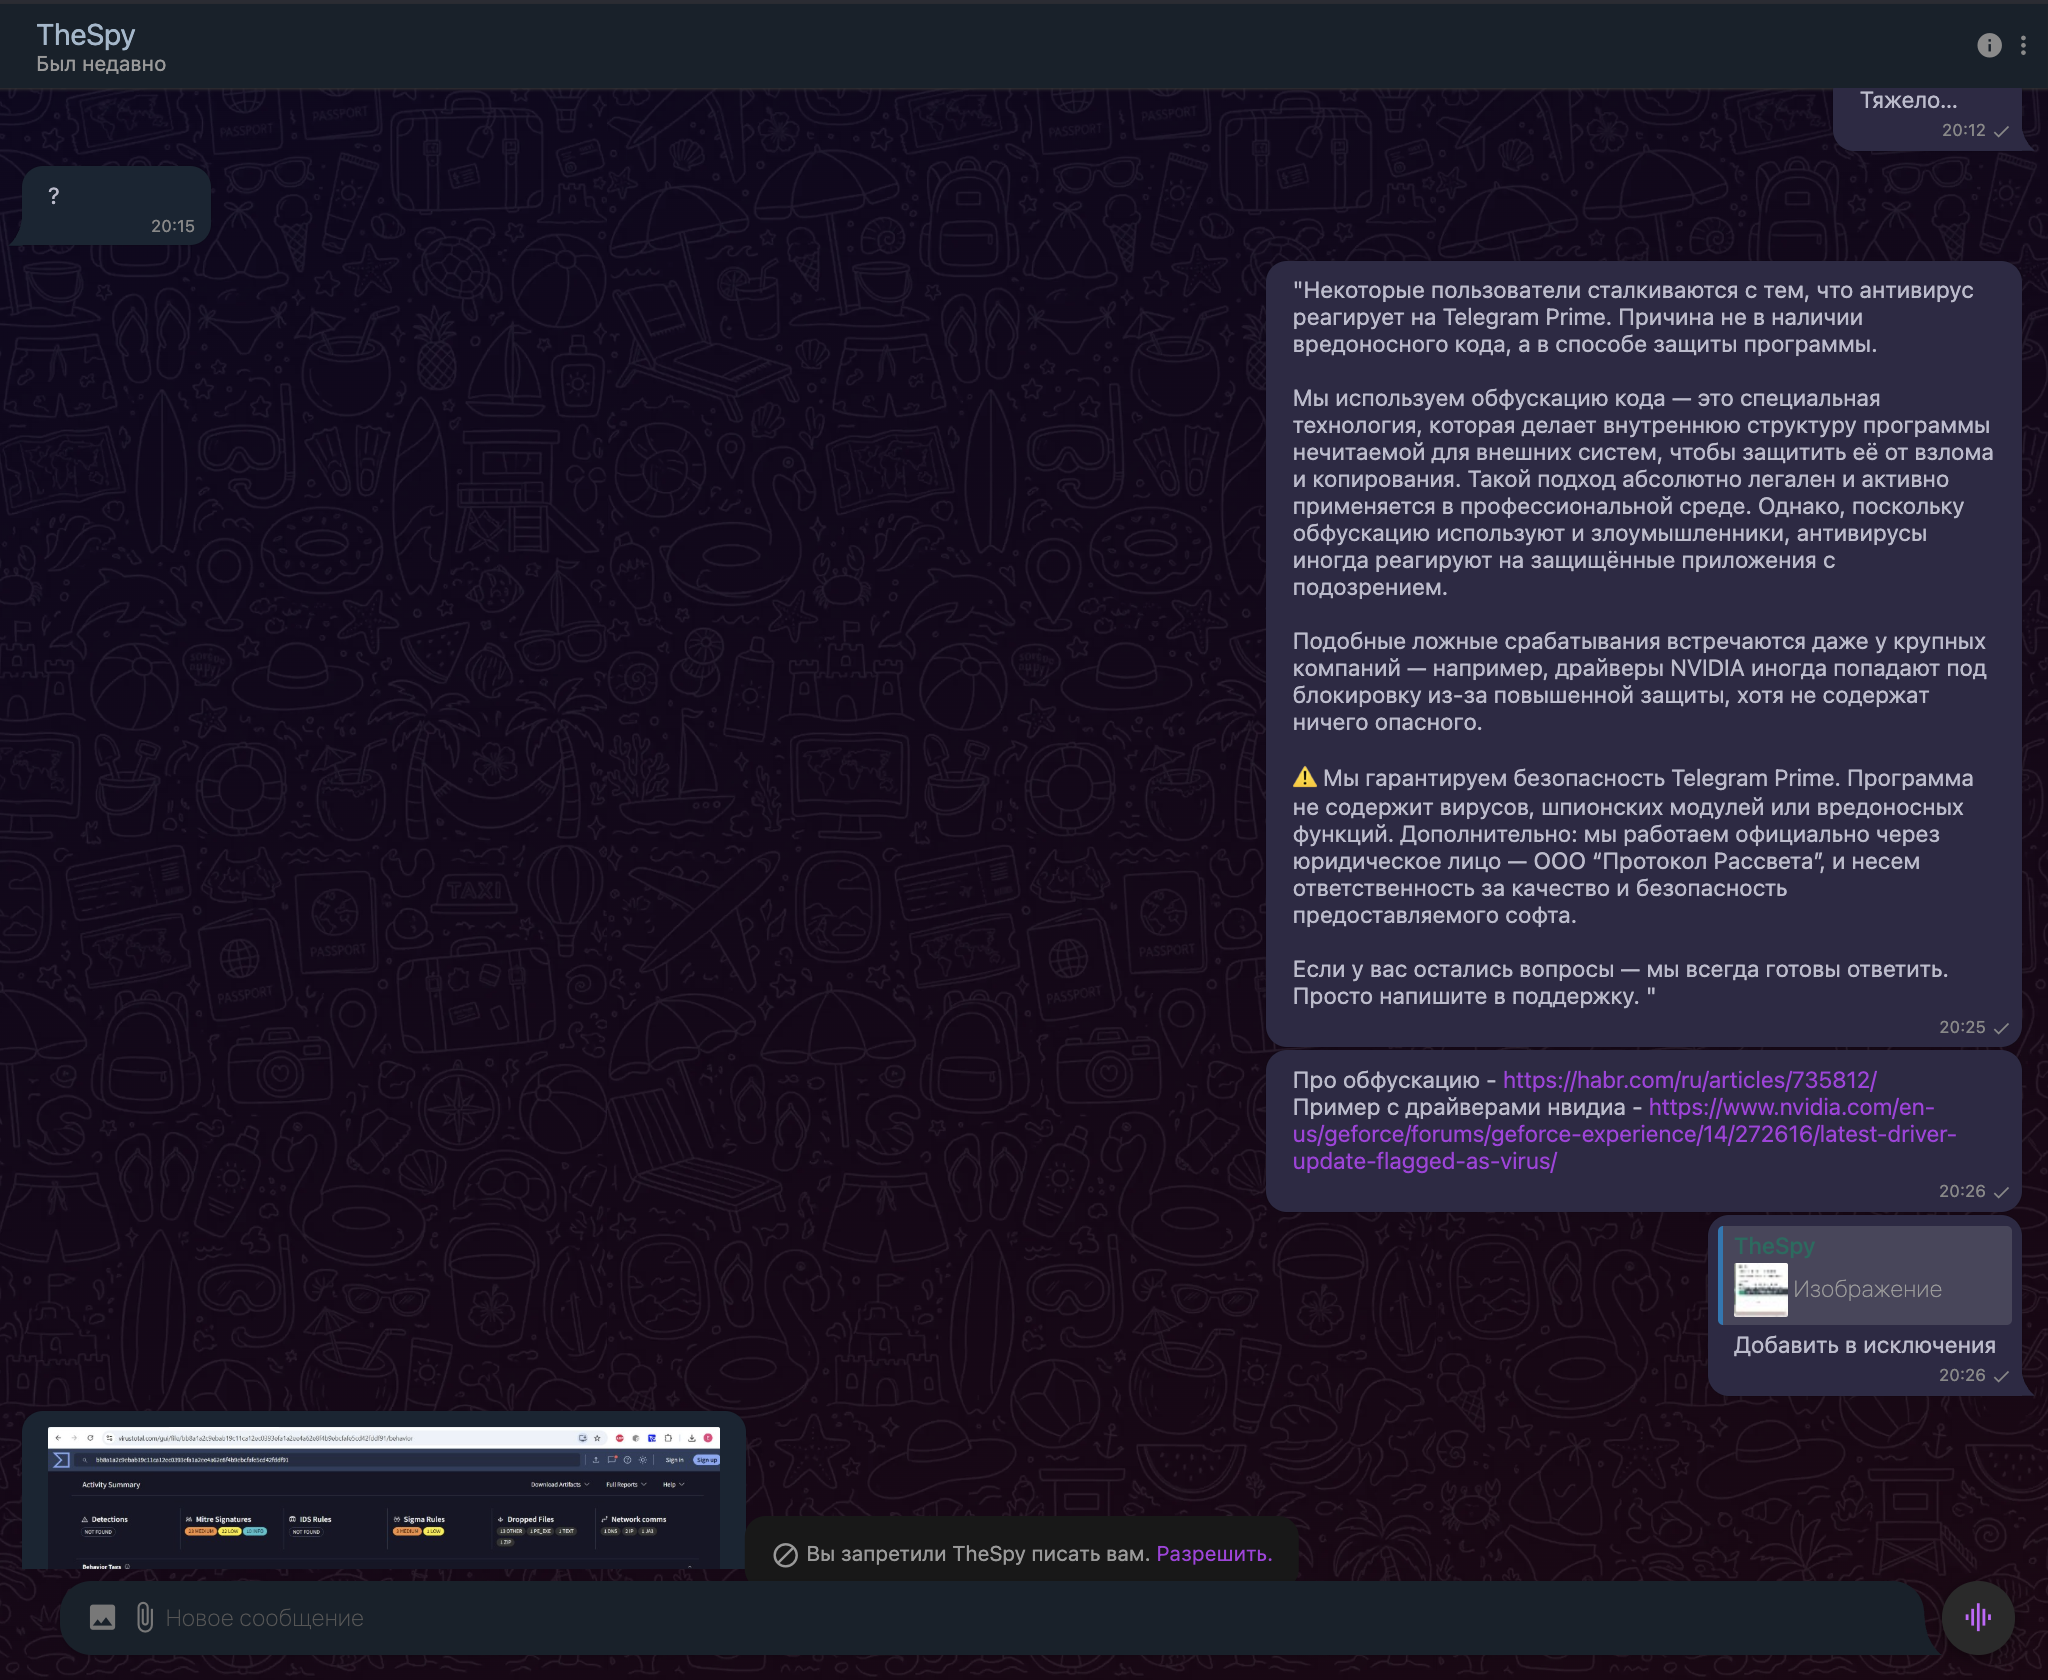Viewport: 2048px width, 1680px height.
Task: Click paragraph starting "Некоторые пользователи сталкиваются"
Action: tap(1633, 317)
